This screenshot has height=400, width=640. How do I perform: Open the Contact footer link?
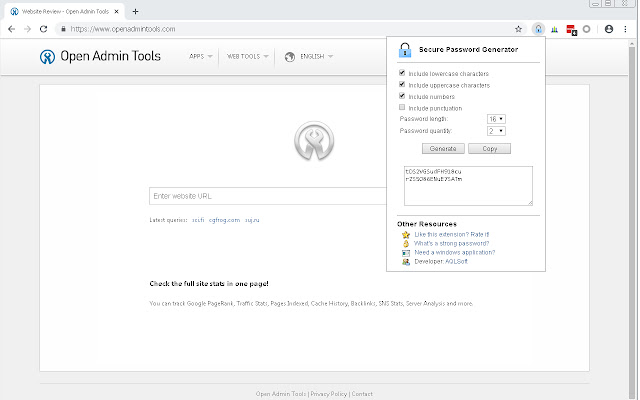point(362,394)
